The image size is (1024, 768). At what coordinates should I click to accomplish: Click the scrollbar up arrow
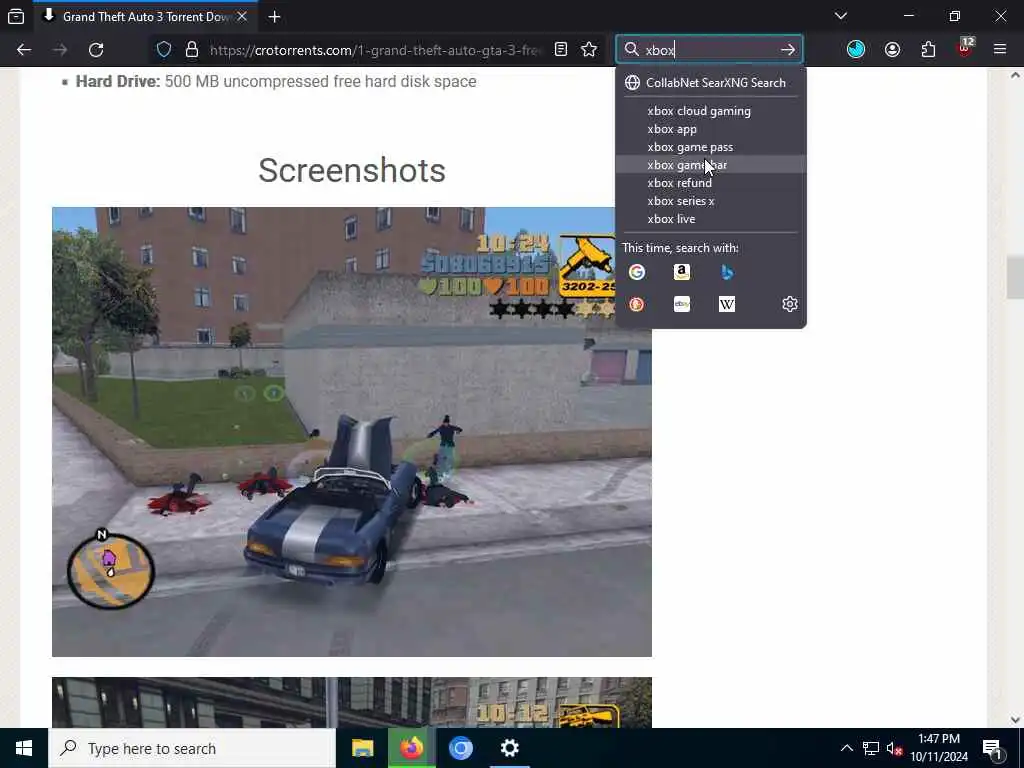click(x=1015, y=76)
